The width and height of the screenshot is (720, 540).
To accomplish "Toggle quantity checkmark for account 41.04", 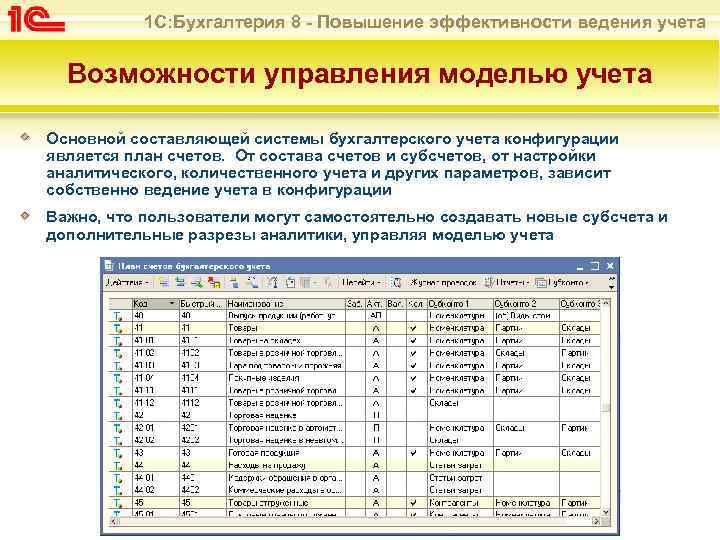I will 414,378.
